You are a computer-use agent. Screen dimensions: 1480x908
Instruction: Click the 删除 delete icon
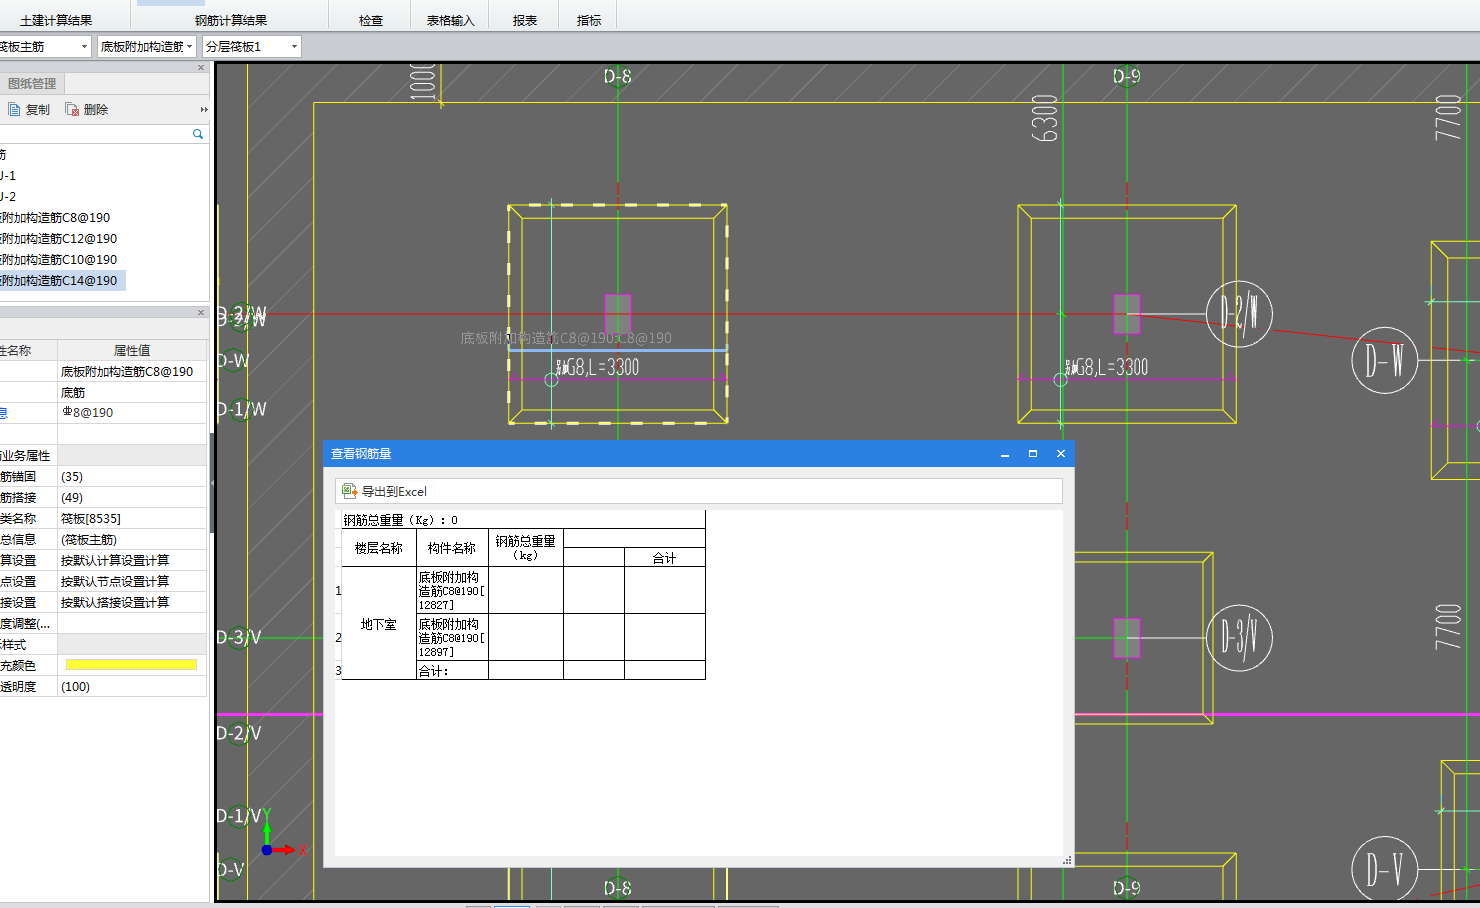click(x=72, y=110)
